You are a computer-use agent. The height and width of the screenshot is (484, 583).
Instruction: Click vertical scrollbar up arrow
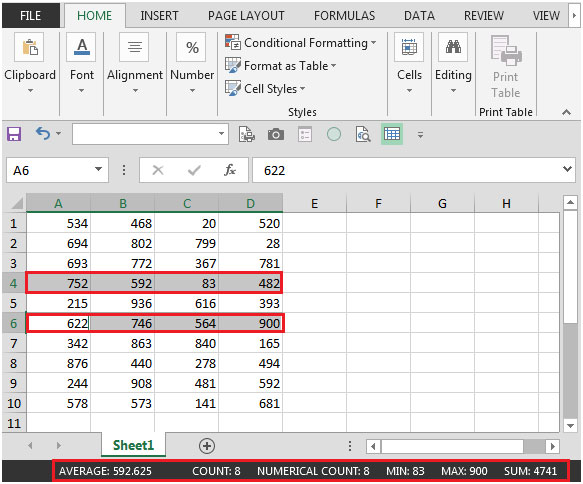(x=570, y=203)
